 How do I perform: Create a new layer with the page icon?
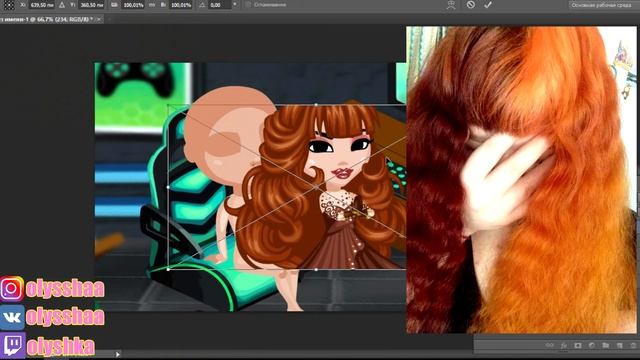click(620, 345)
